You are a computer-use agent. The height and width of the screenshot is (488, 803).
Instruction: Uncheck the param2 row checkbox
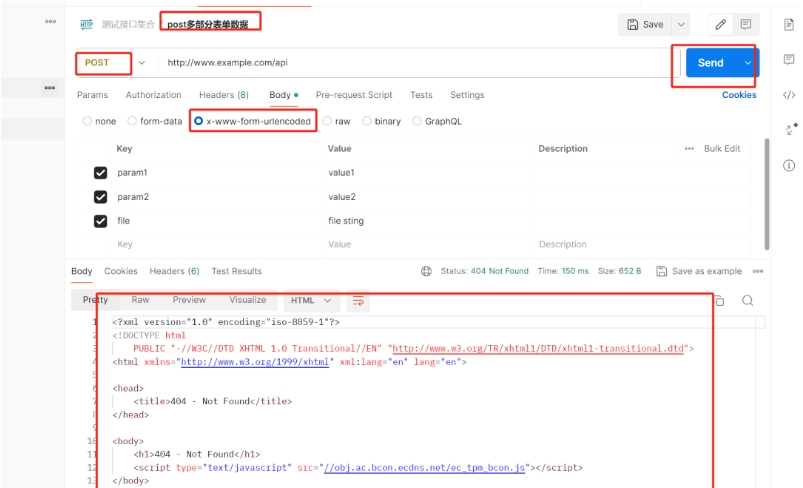pos(100,197)
